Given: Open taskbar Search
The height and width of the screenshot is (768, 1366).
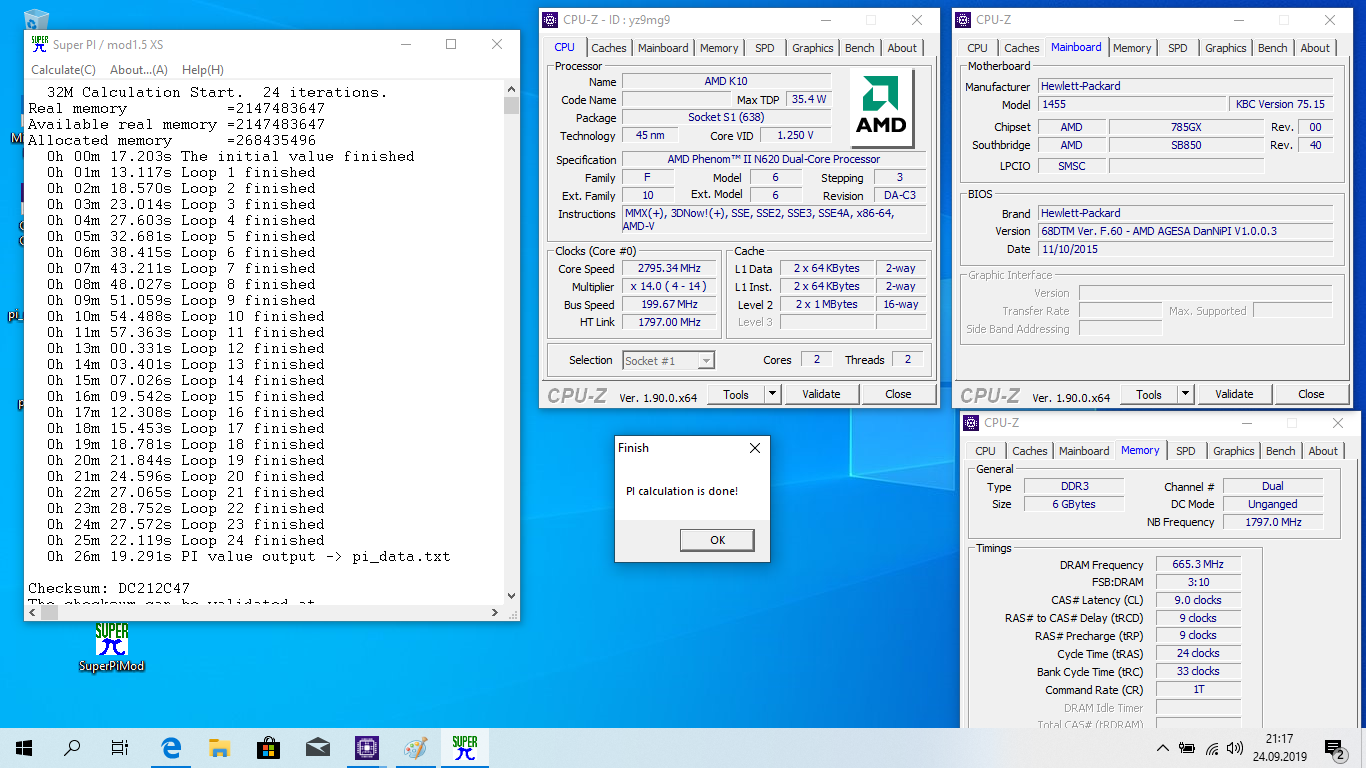Looking at the screenshot, I should click(72, 747).
